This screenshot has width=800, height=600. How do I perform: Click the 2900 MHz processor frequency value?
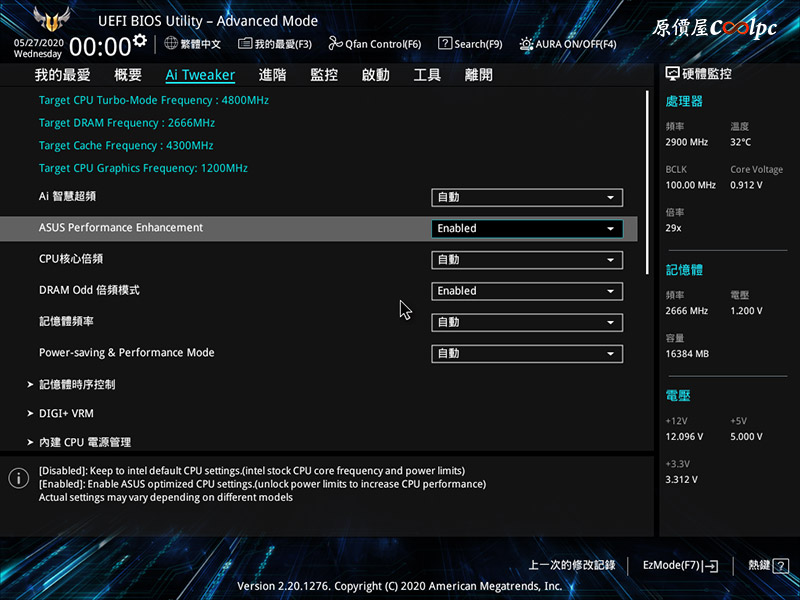(x=687, y=142)
